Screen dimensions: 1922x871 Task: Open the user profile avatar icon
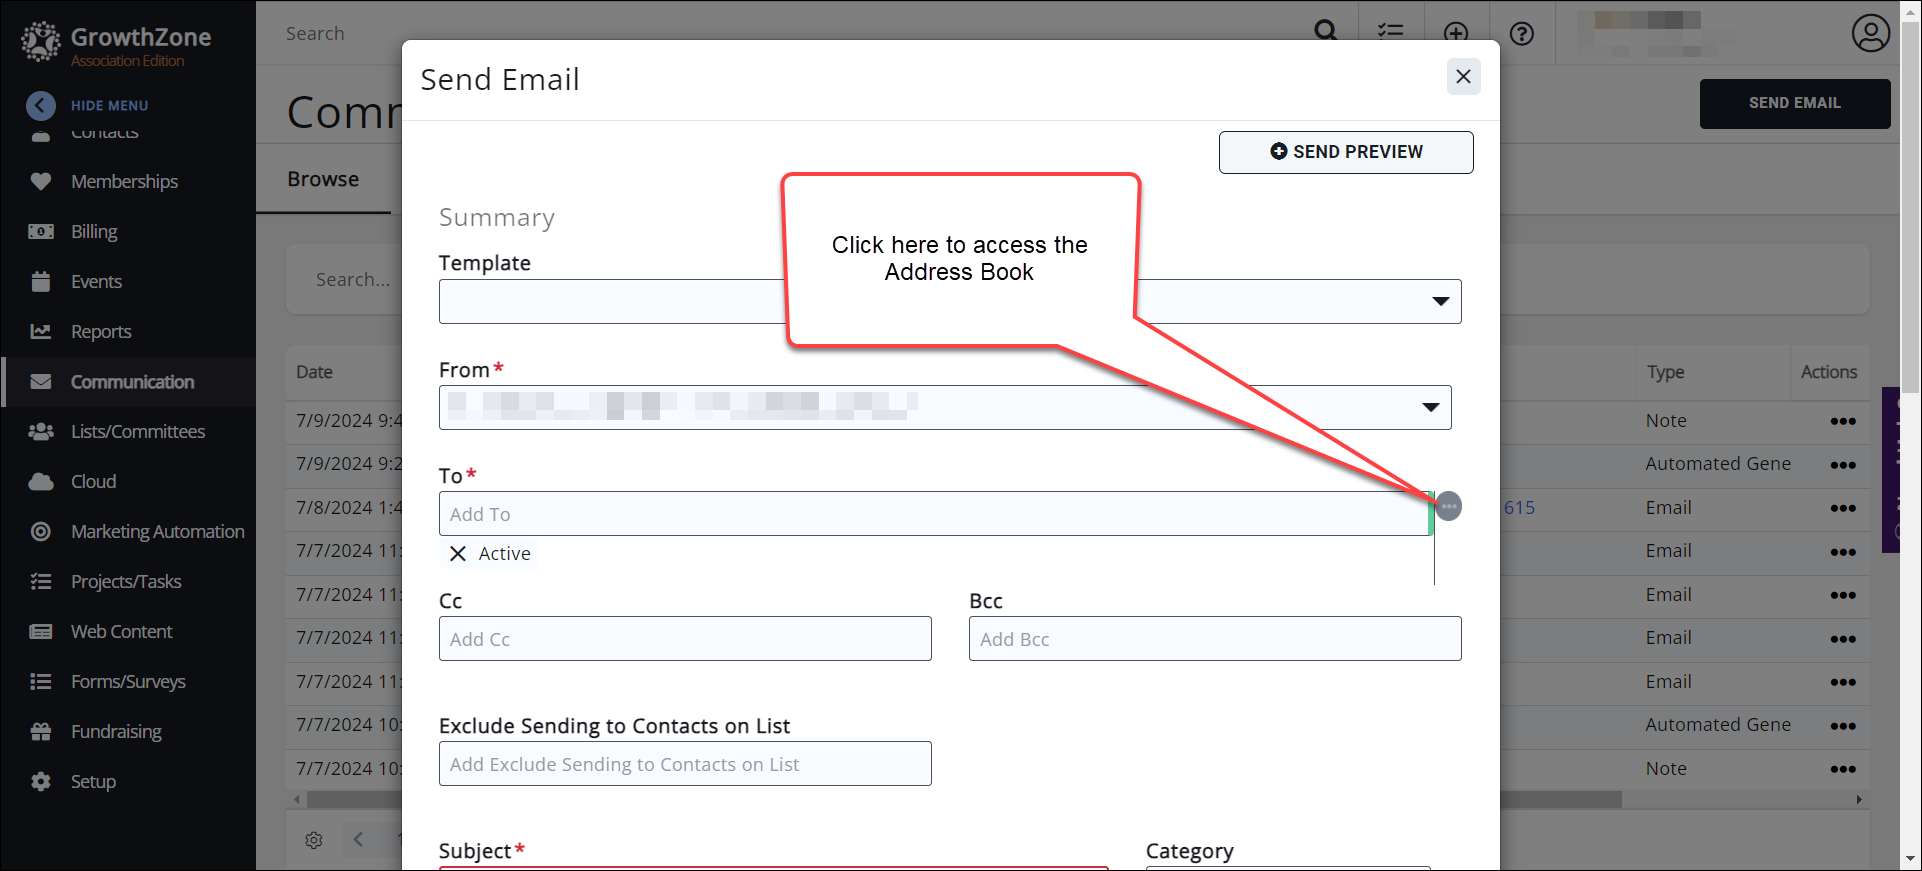[x=1870, y=33]
